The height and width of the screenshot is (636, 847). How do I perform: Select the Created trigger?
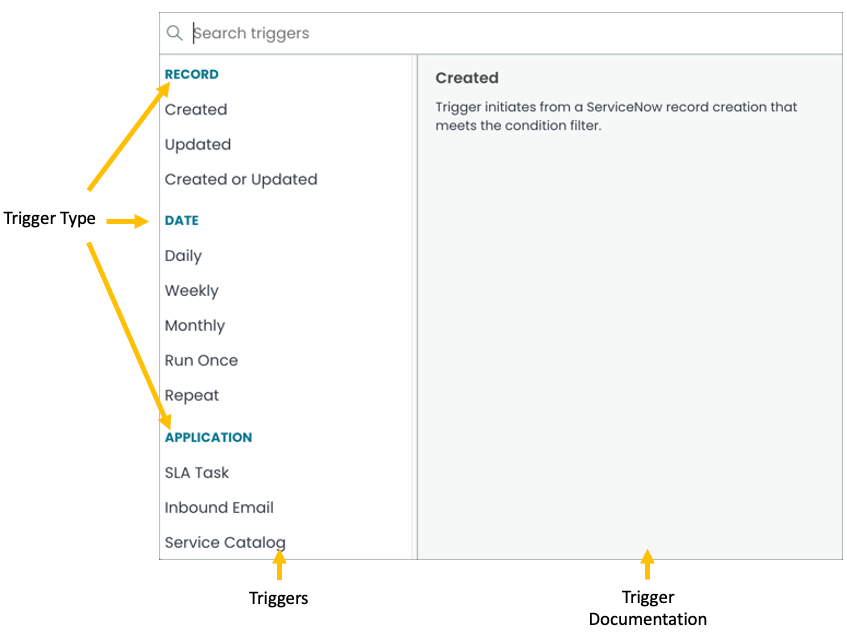coord(196,110)
